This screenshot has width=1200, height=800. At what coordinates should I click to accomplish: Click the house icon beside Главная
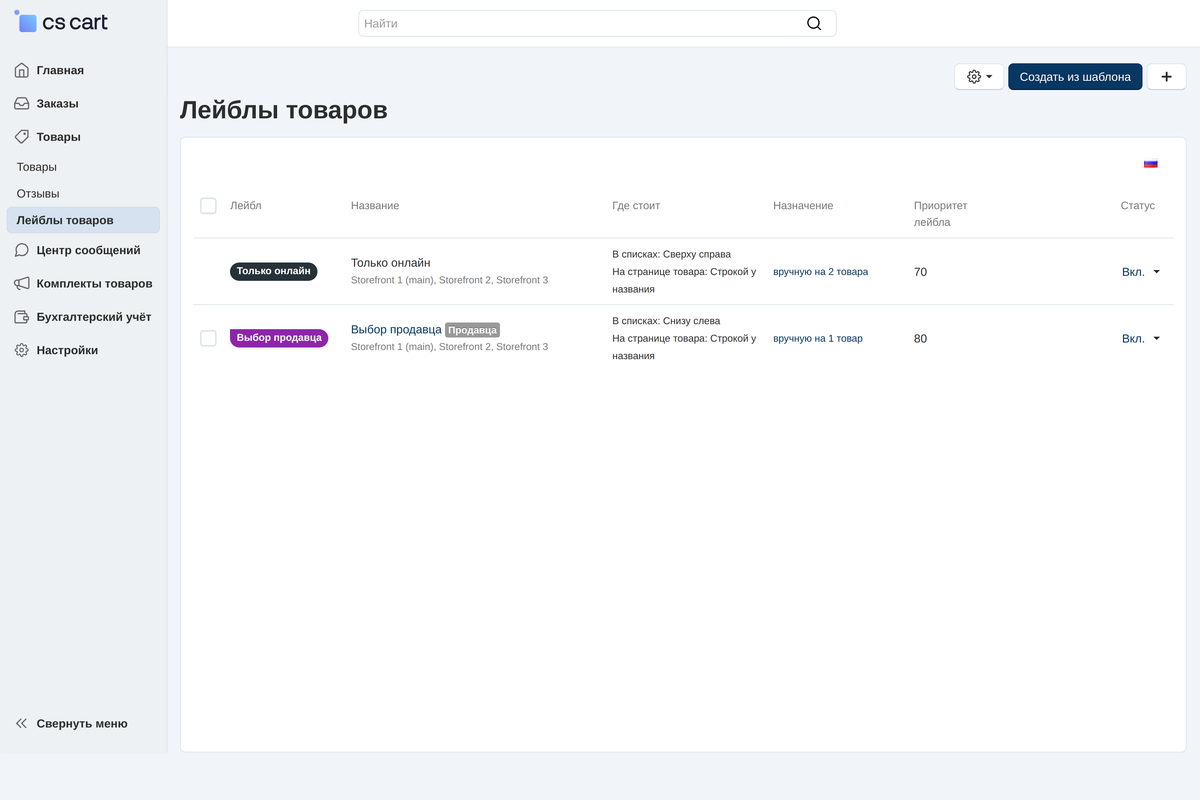pos(22,70)
